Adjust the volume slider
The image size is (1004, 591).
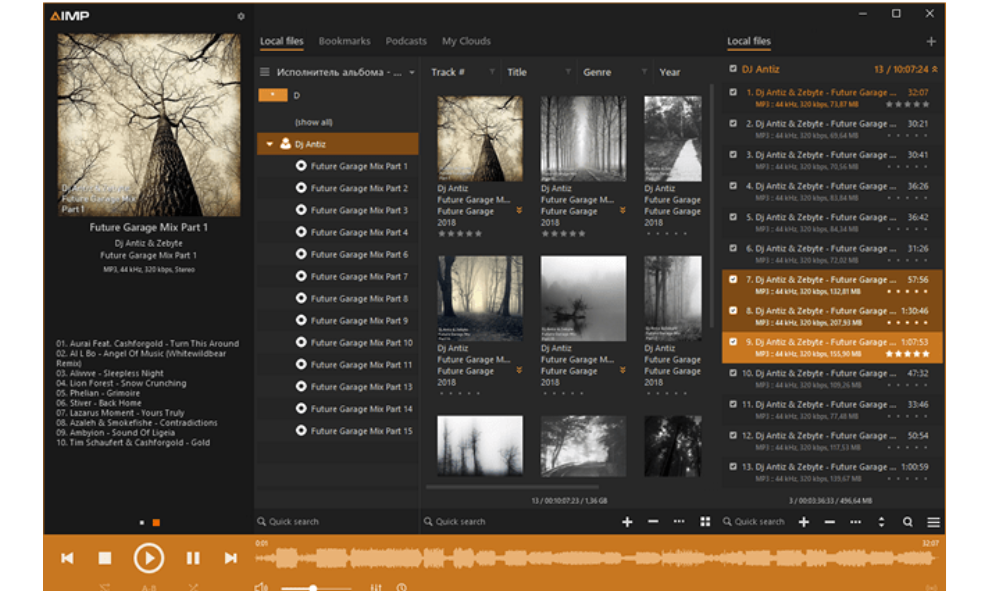point(314,587)
